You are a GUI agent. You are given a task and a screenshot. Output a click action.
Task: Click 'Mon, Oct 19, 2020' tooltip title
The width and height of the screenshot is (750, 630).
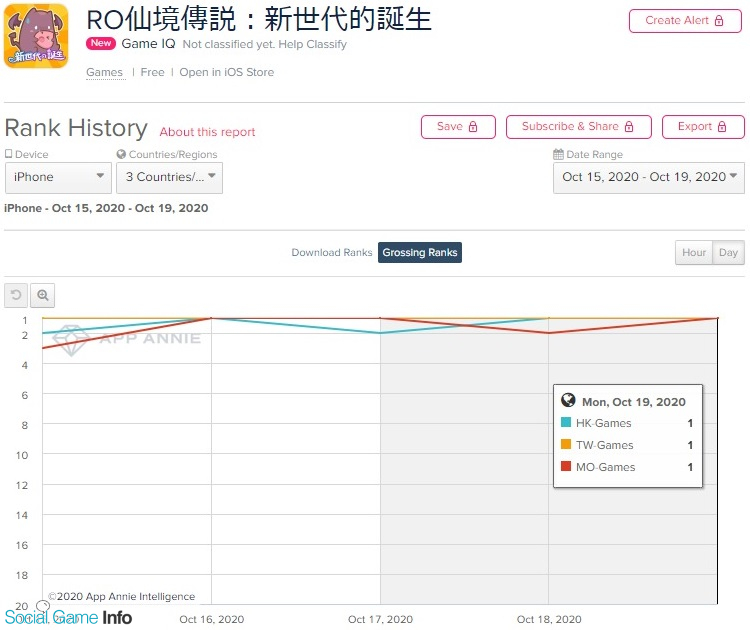pos(634,402)
